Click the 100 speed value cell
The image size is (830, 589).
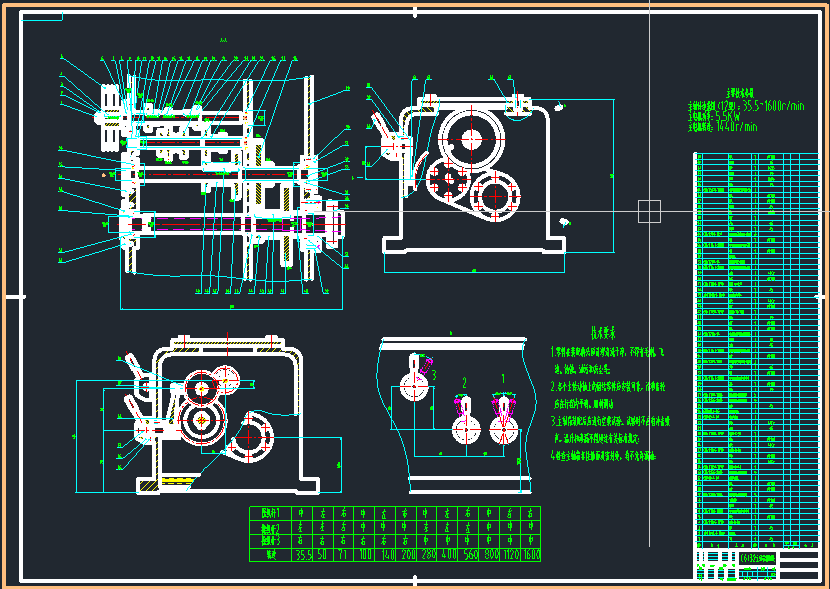pyautogui.click(x=364, y=555)
